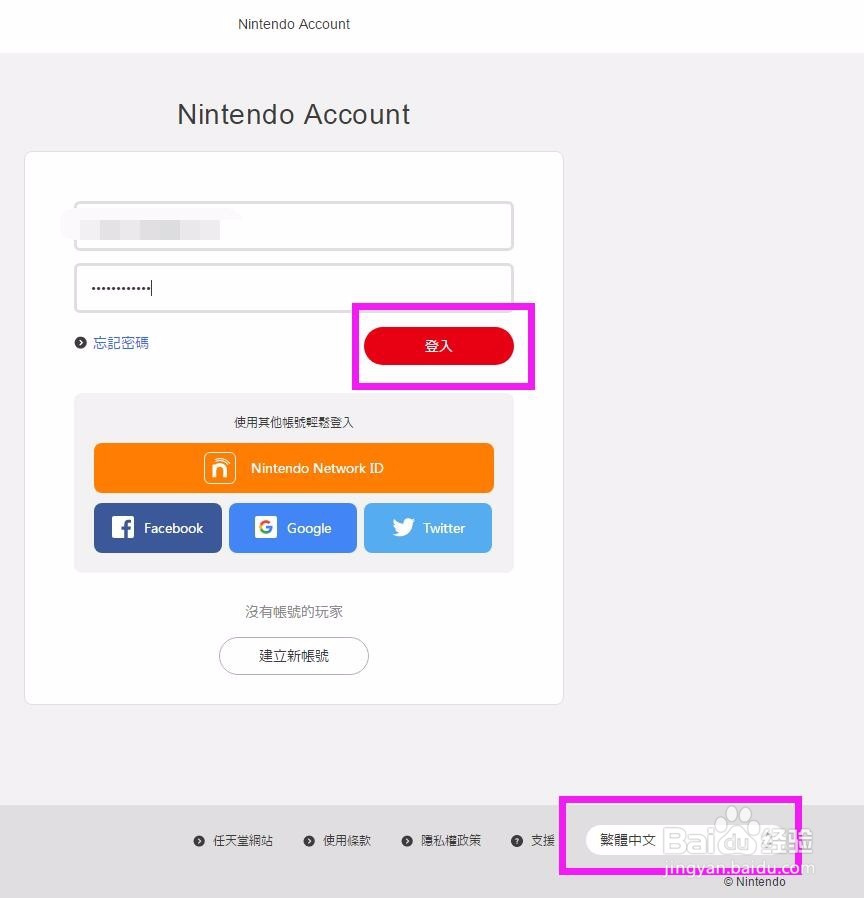Image resolution: width=864 pixels, height=898 pixels.
Task: Open the 支援 support link
Action: point(543,841)
